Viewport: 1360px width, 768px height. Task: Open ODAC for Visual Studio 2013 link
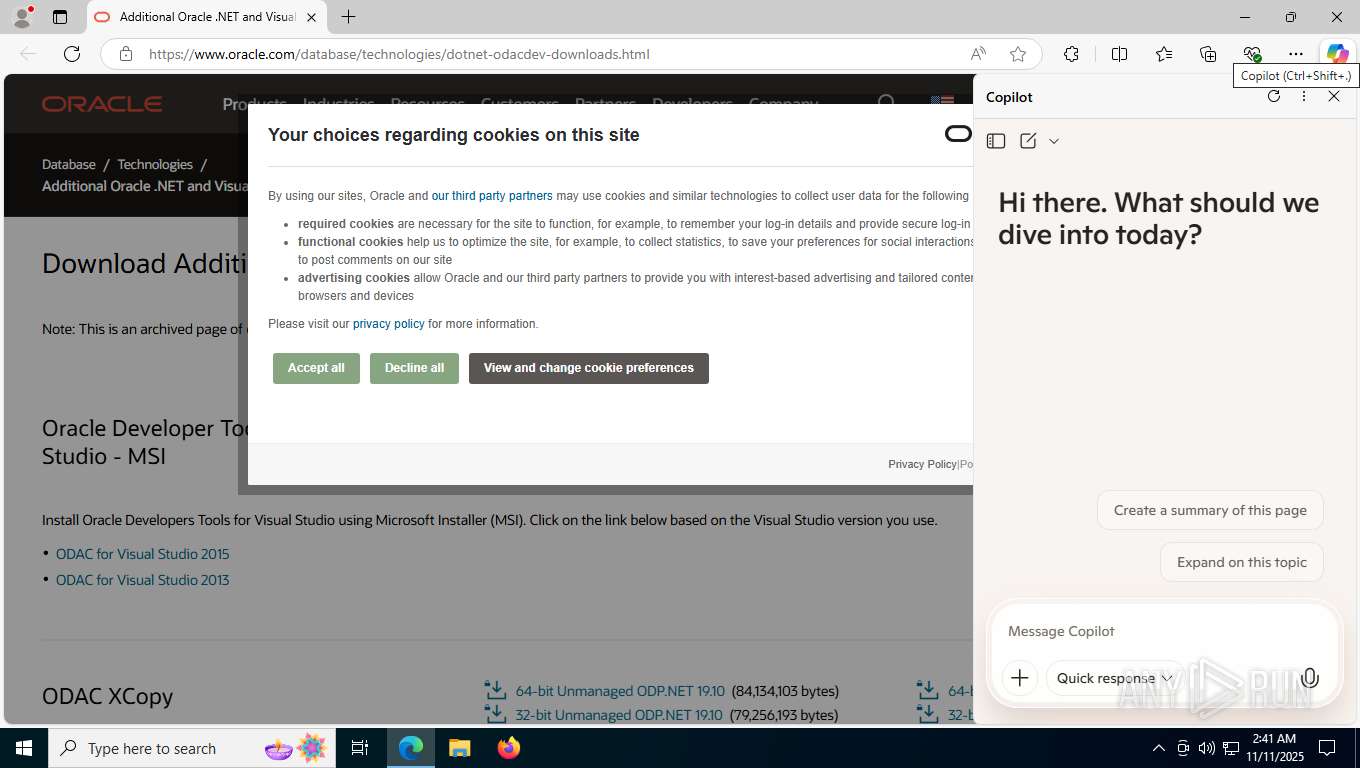coord(142,580)
